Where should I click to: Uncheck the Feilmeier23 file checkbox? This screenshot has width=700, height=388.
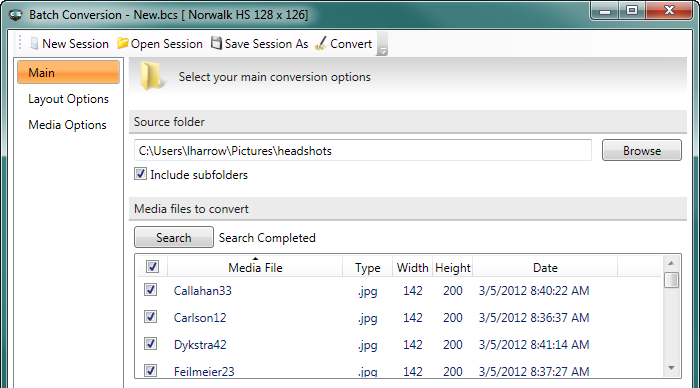click(150, 370)
